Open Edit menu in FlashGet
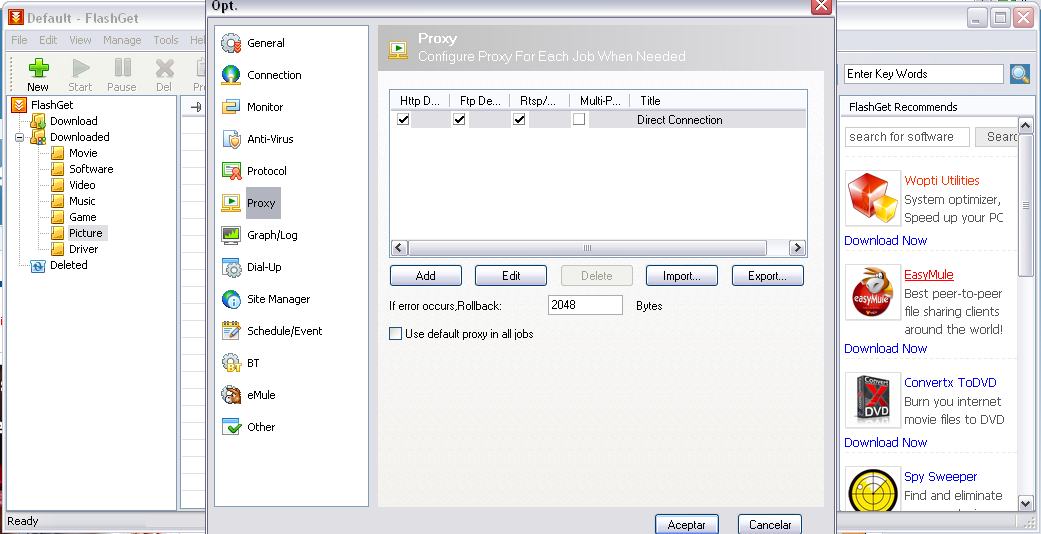The image size is (1041, 534). (x=48, y=40)
